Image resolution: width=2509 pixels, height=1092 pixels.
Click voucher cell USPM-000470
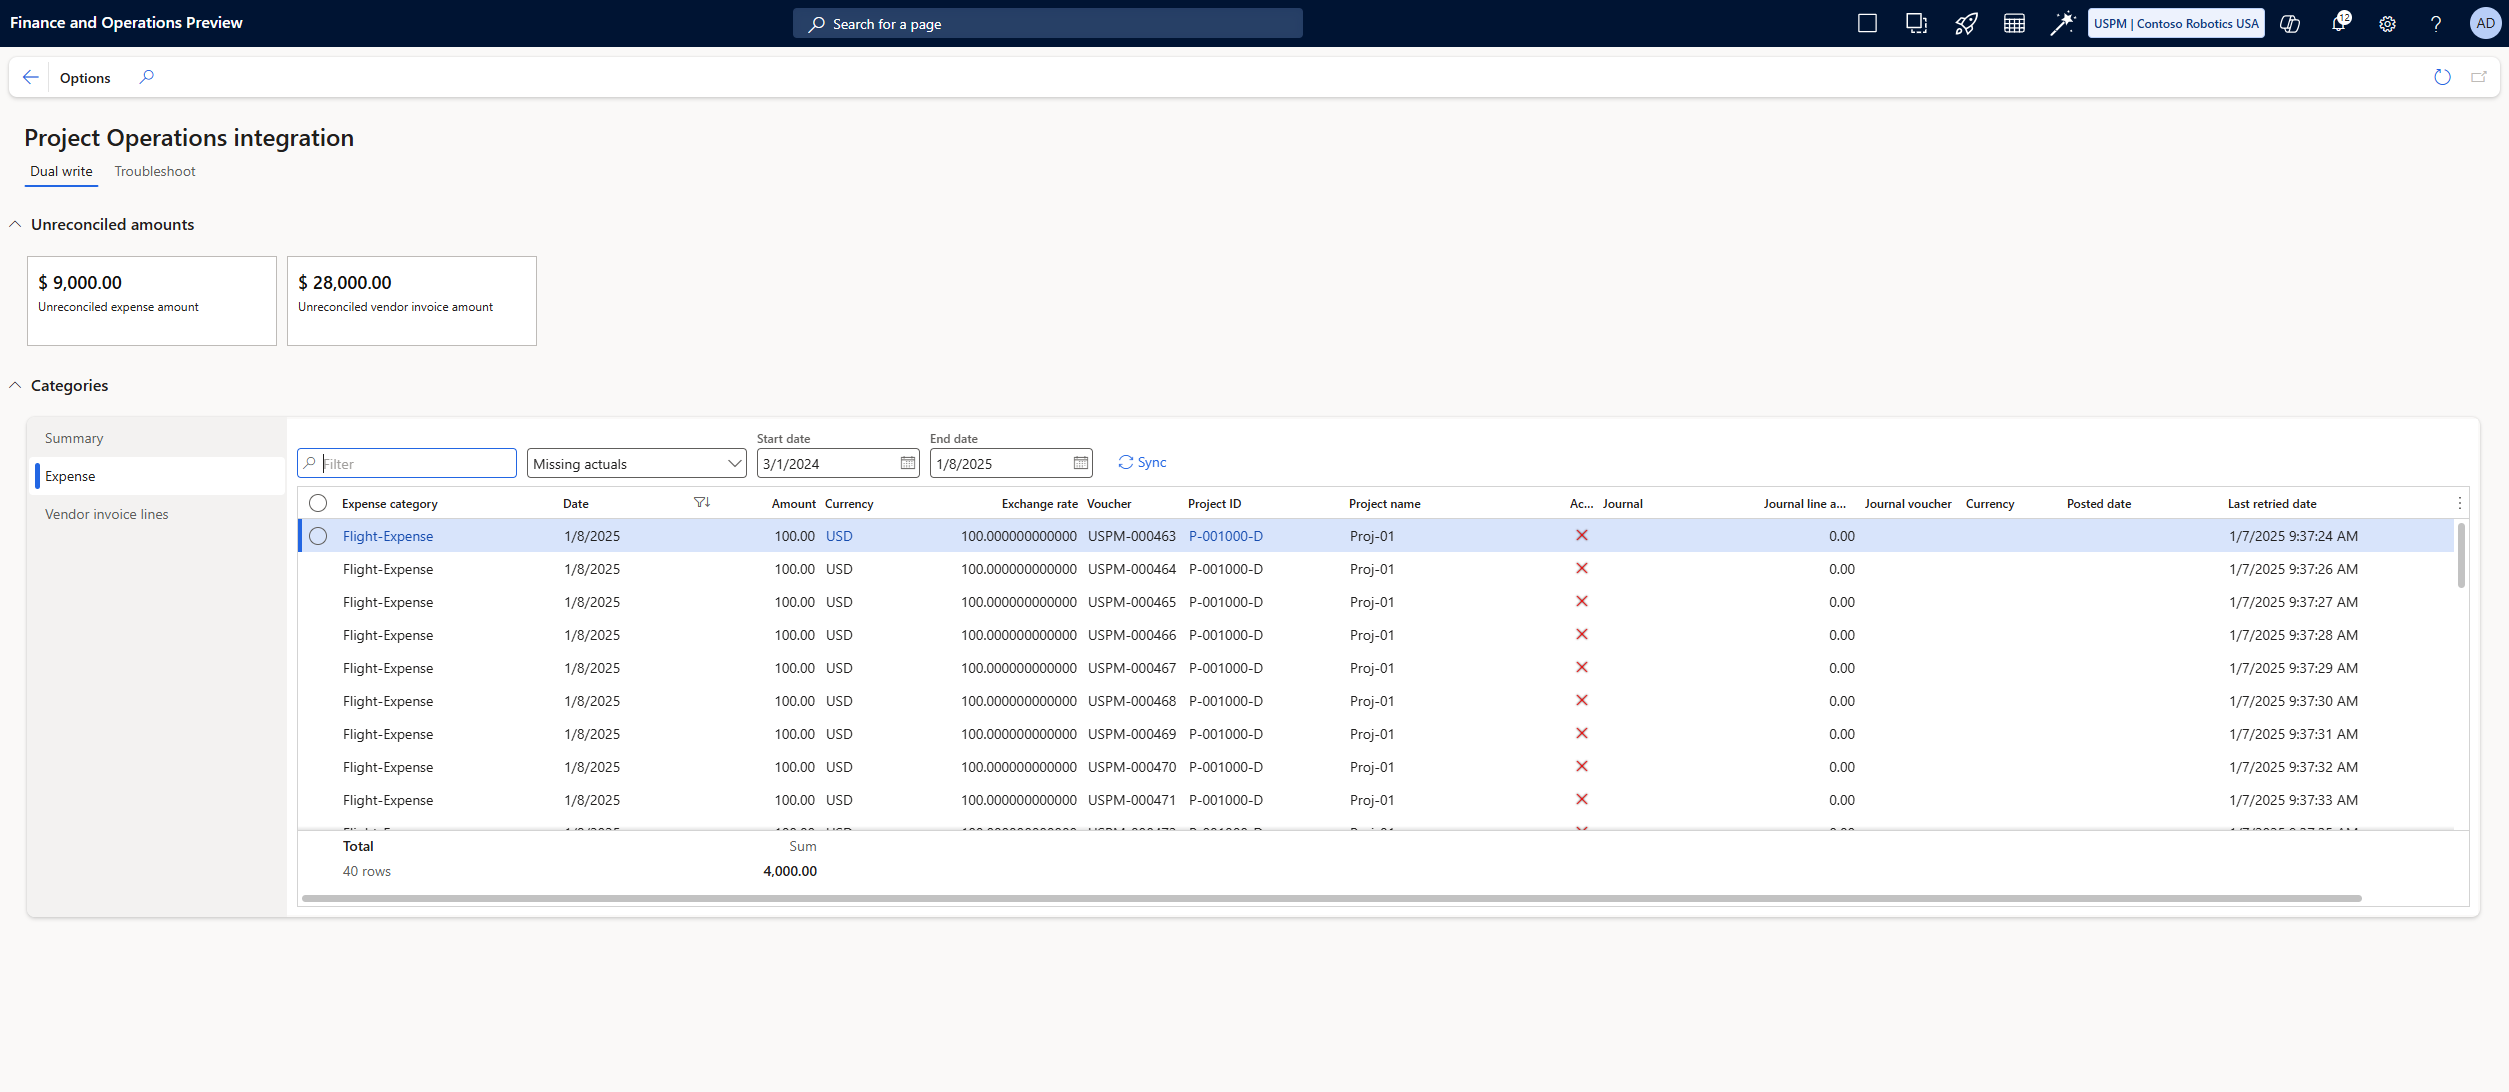[x=1132, y=767]
